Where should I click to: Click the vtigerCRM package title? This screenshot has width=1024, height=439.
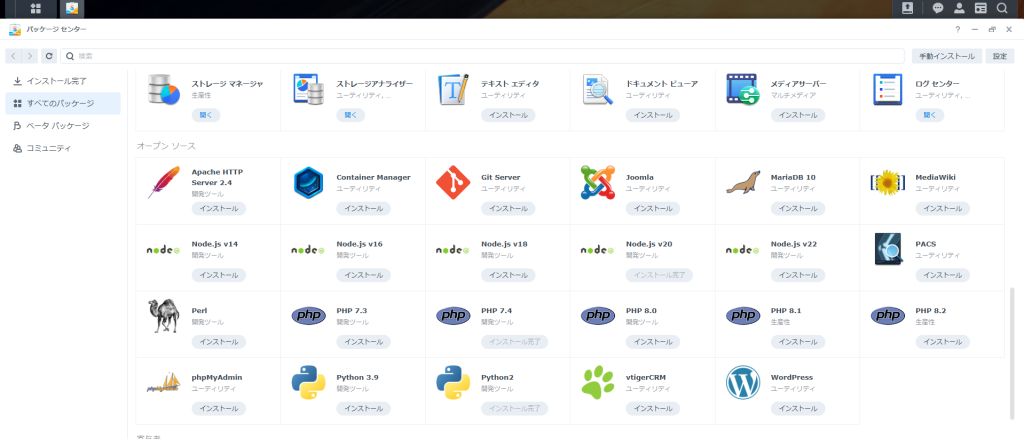pos(645,377)
